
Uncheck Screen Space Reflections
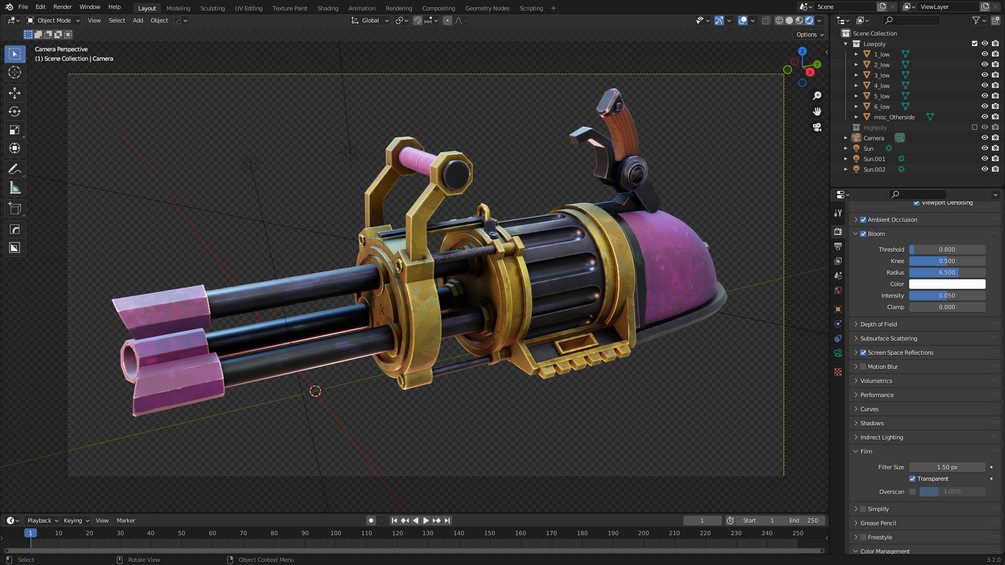pos(863,353)
